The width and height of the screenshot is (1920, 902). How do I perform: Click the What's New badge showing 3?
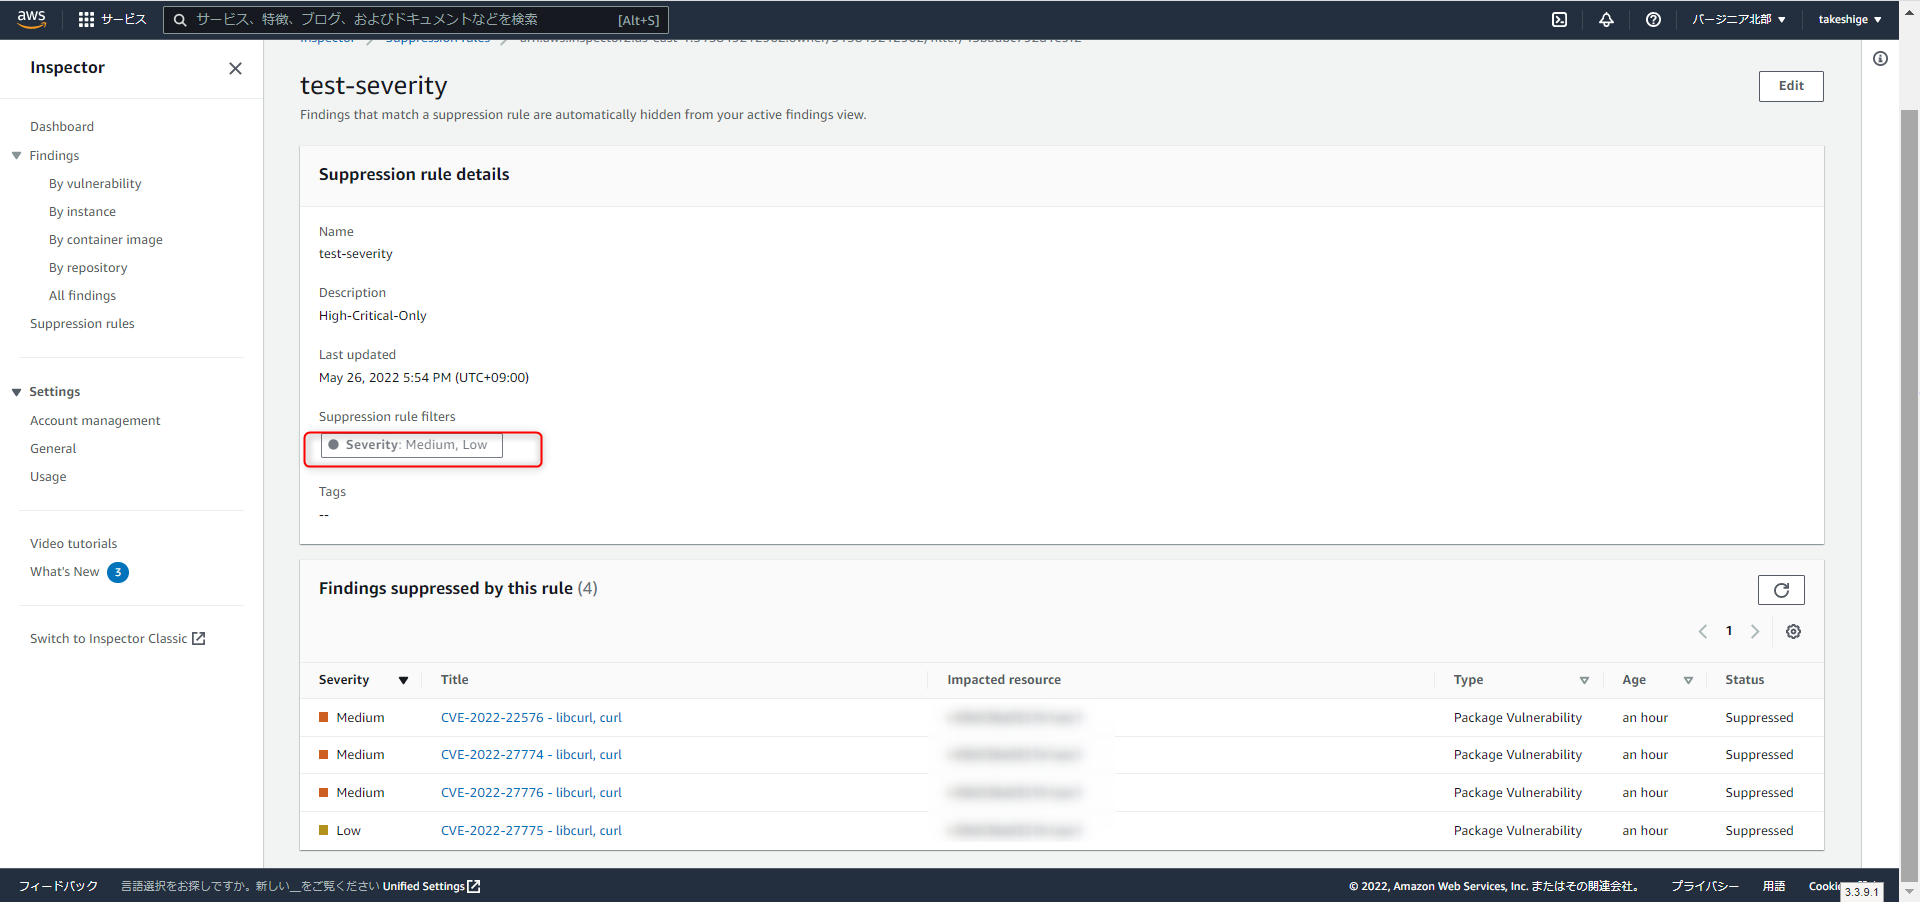[118, 572]
